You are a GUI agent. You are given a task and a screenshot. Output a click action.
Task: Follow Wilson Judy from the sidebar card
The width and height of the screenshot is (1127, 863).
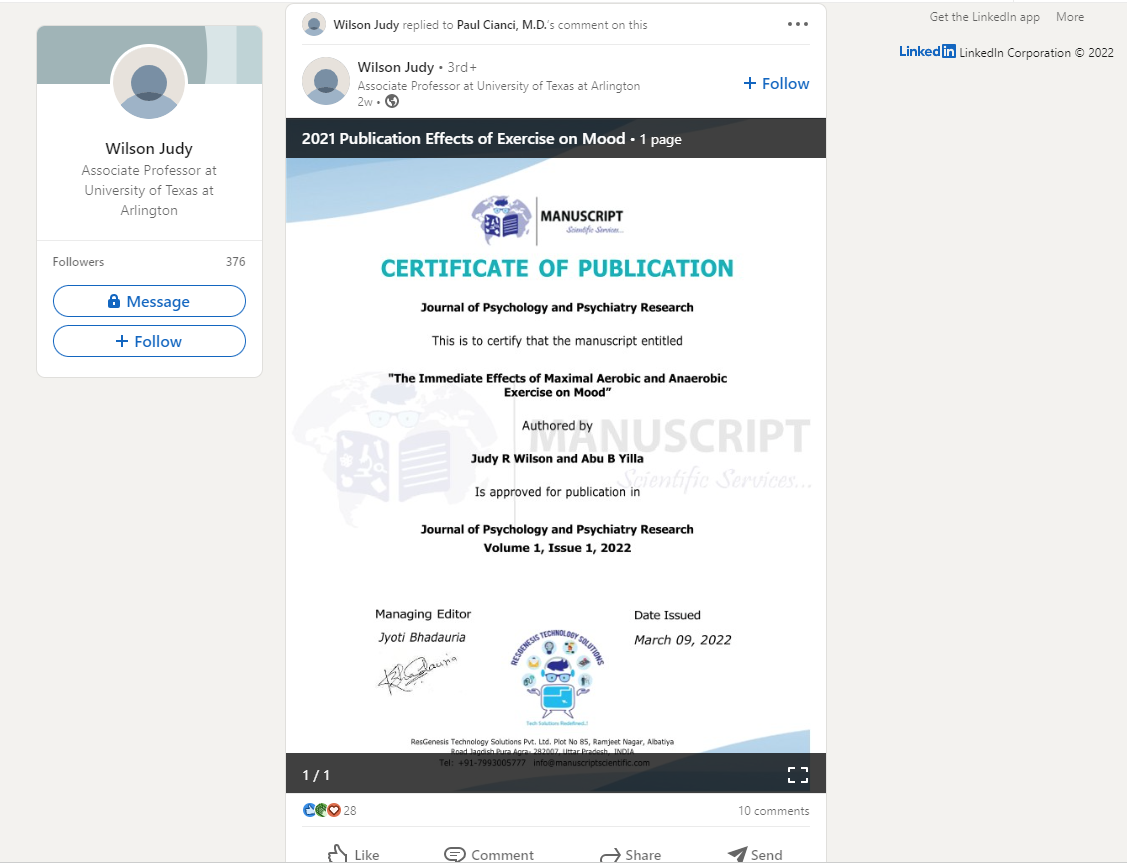tap(150, 341)
